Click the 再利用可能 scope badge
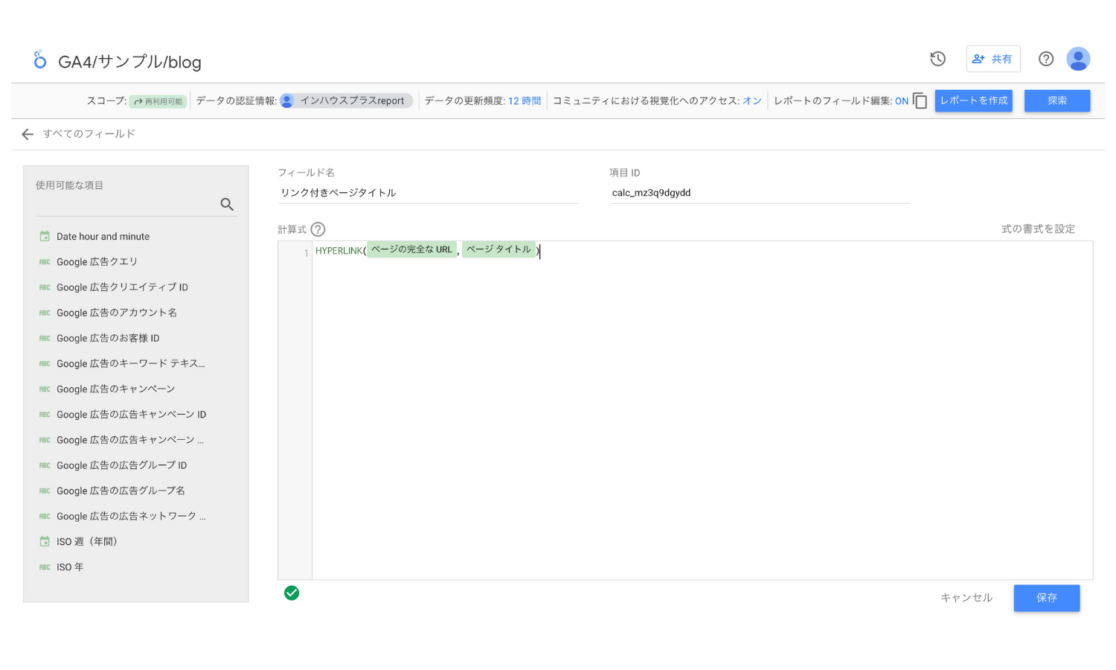The image size is (1116, 670). pyautogui.click(x=158, y=101)
